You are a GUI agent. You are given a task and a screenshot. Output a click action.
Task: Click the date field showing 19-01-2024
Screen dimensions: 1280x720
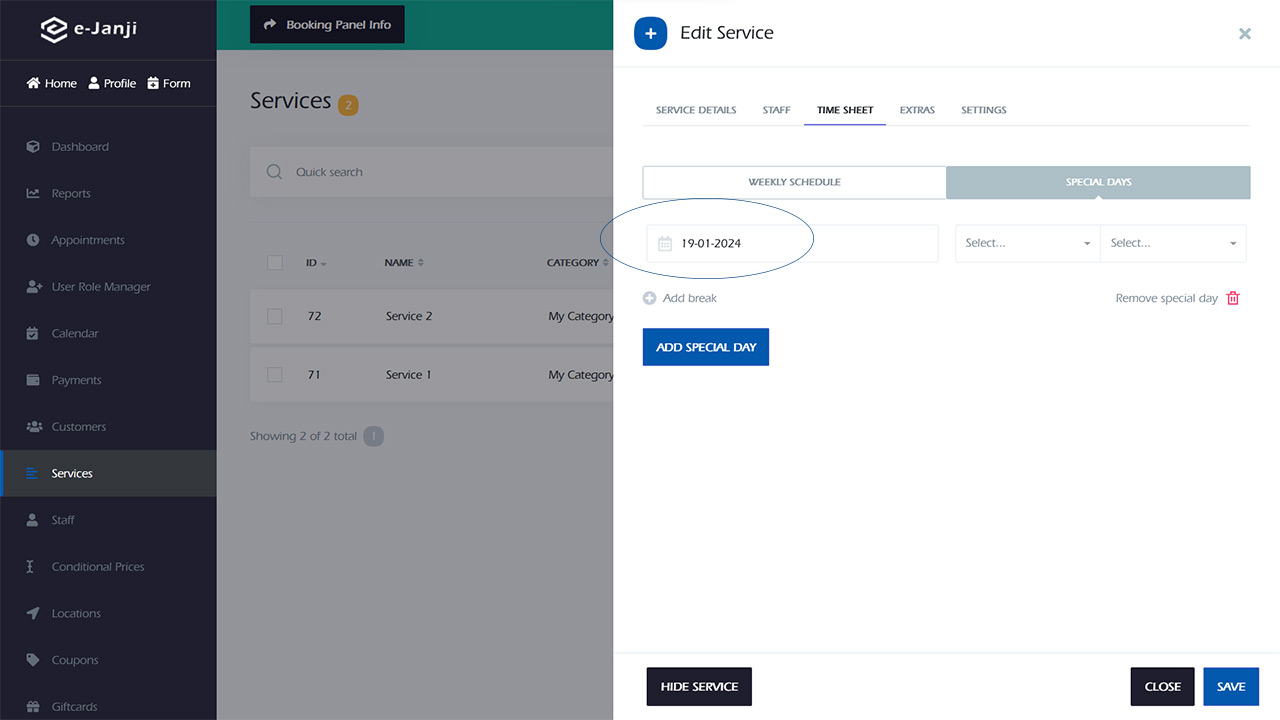(x=793, y=243)
